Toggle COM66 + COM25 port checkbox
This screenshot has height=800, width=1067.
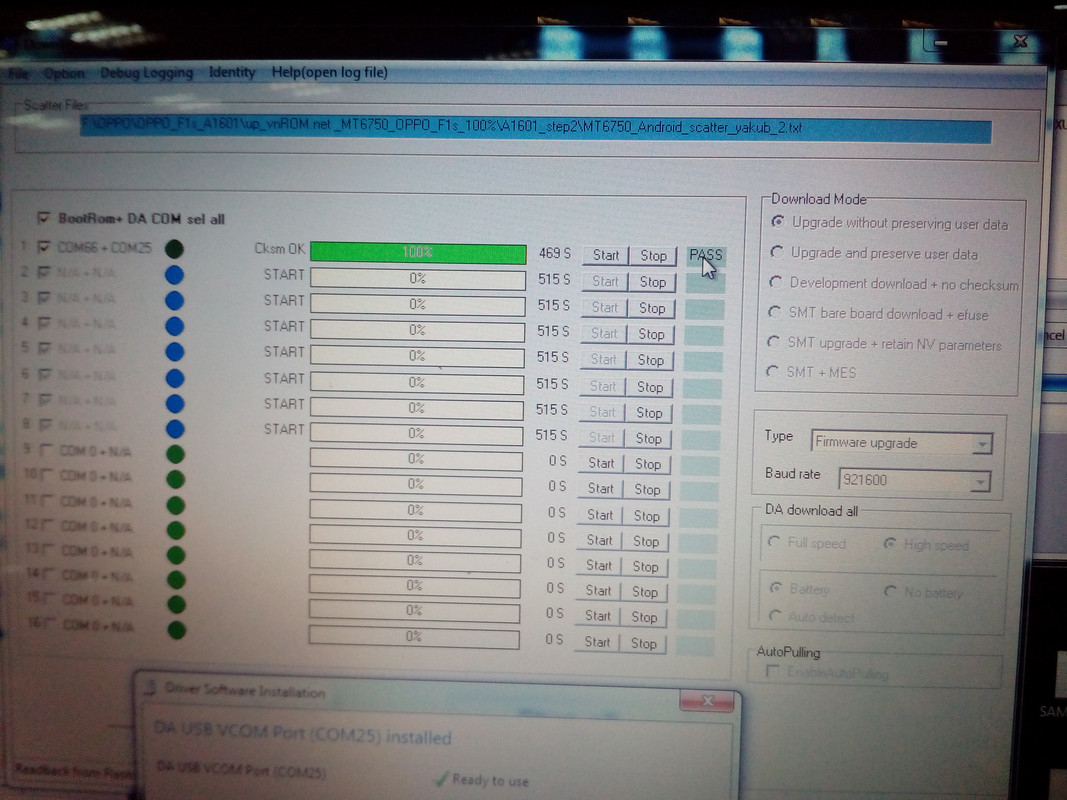click(44, 246)
